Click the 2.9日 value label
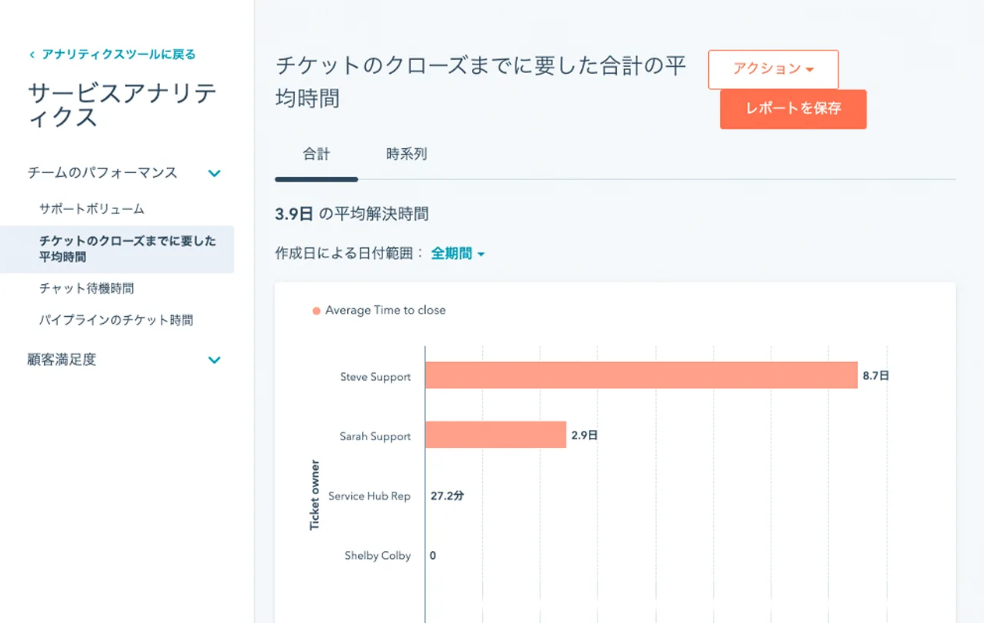 click(584, 435)
